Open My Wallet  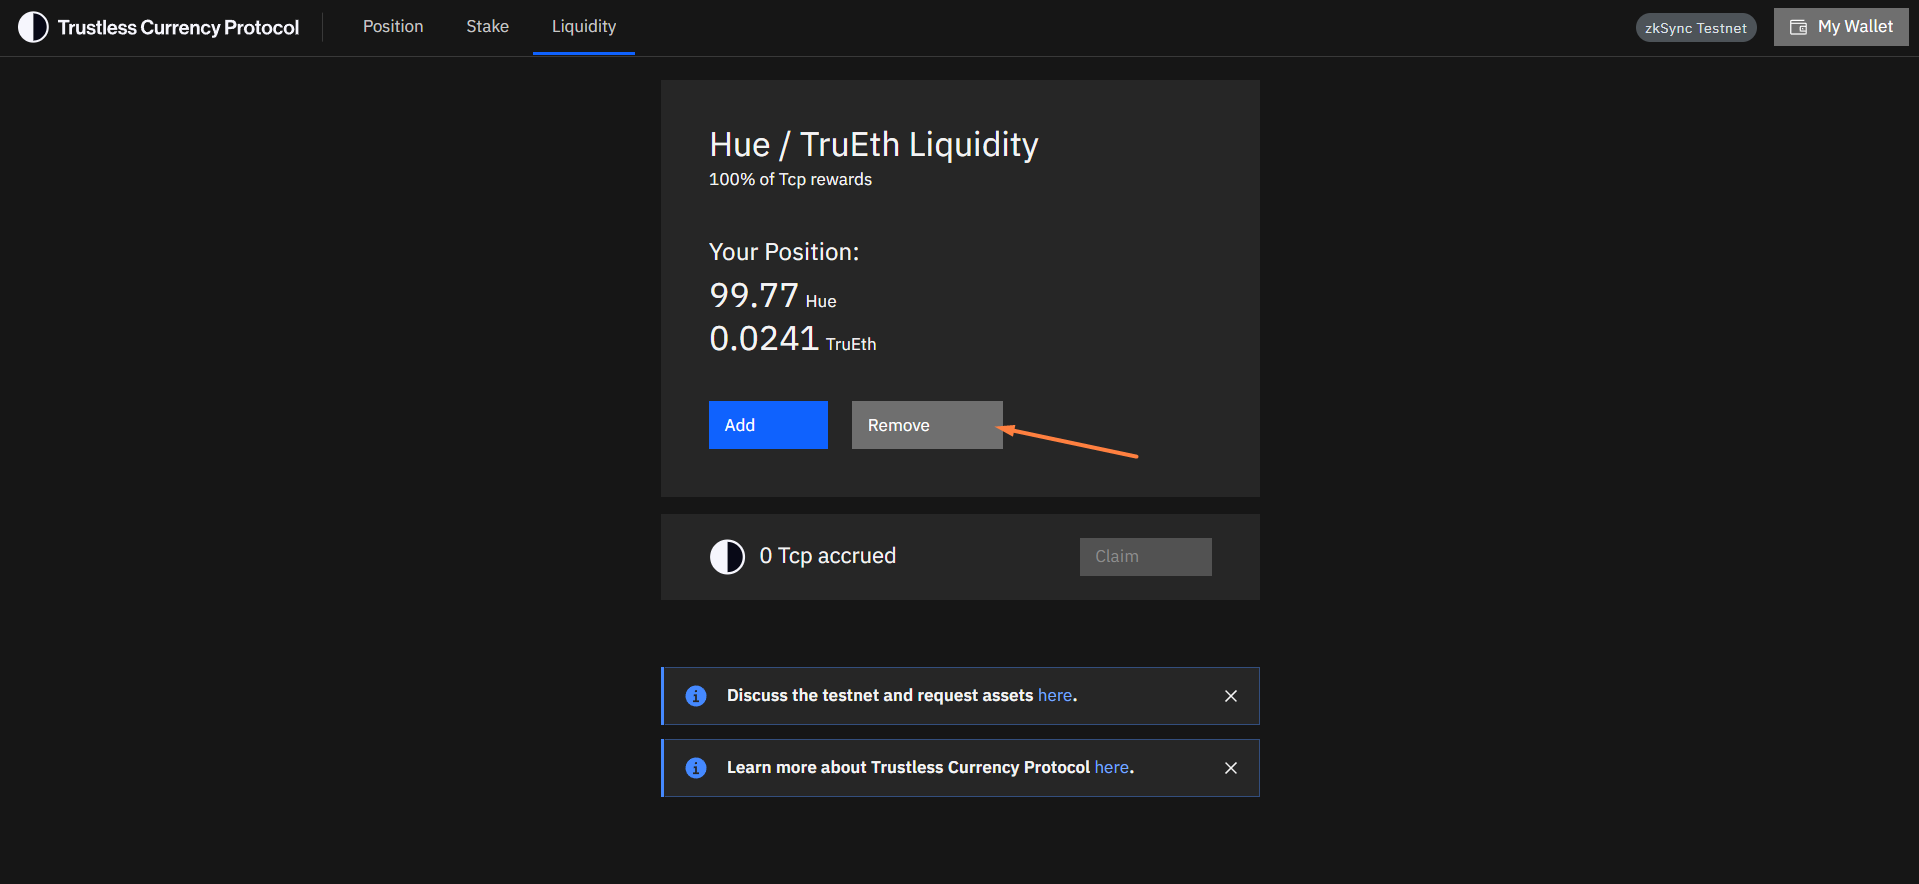click(x=1841, y=27)
